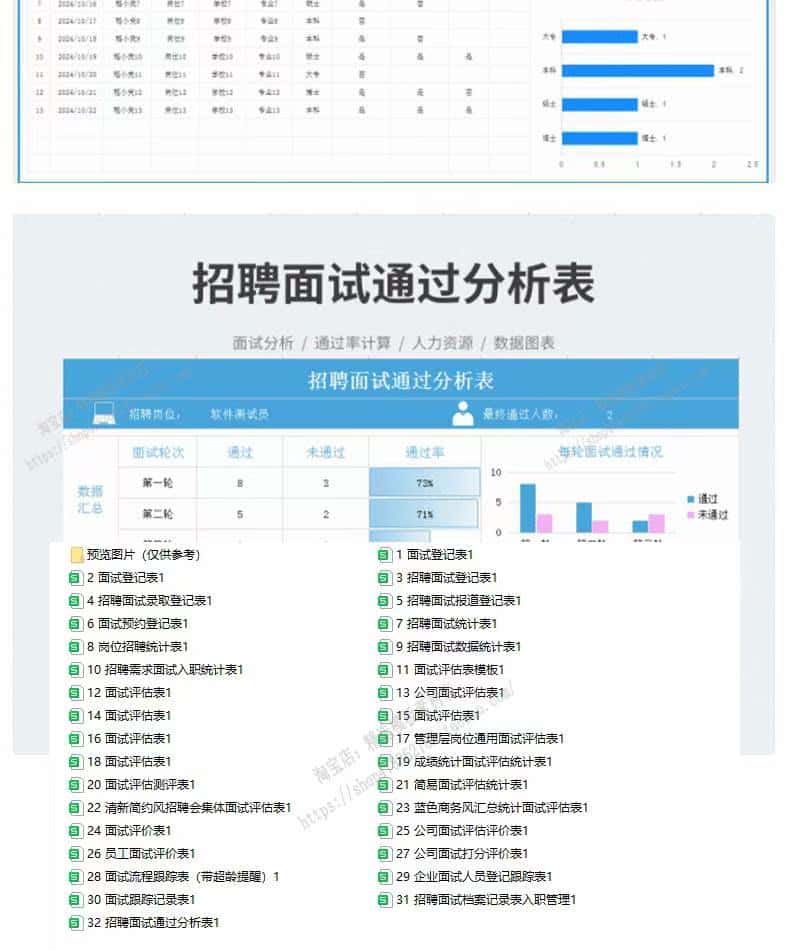Click the 软件测试员 position value
790x950 pixels.
[239, 414]
